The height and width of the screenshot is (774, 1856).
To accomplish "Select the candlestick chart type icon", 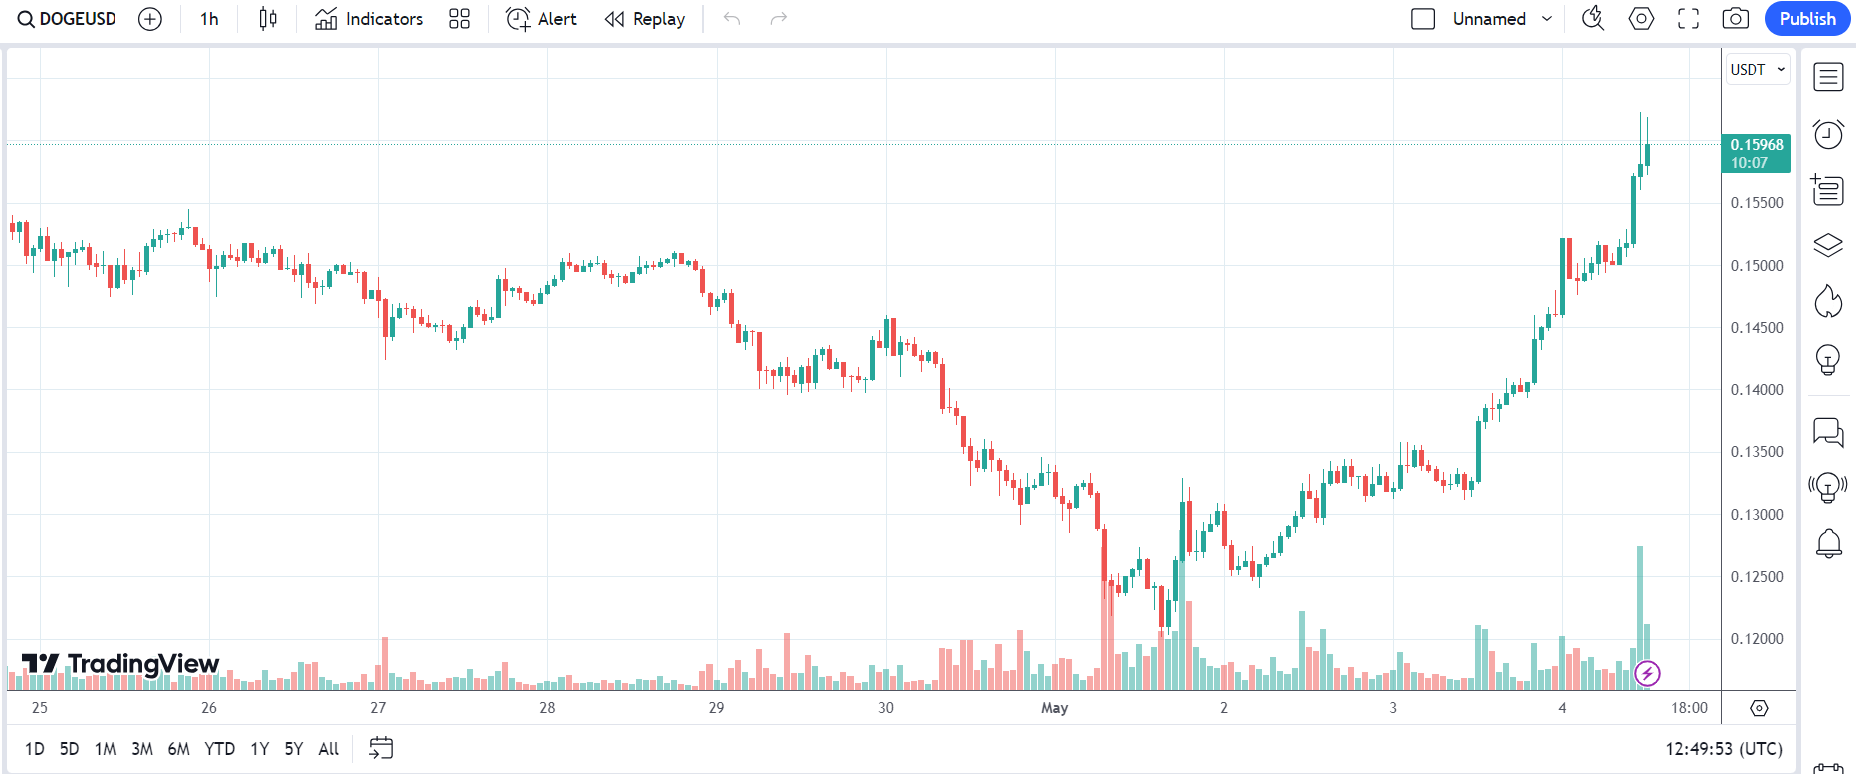I will click(266, 18).
